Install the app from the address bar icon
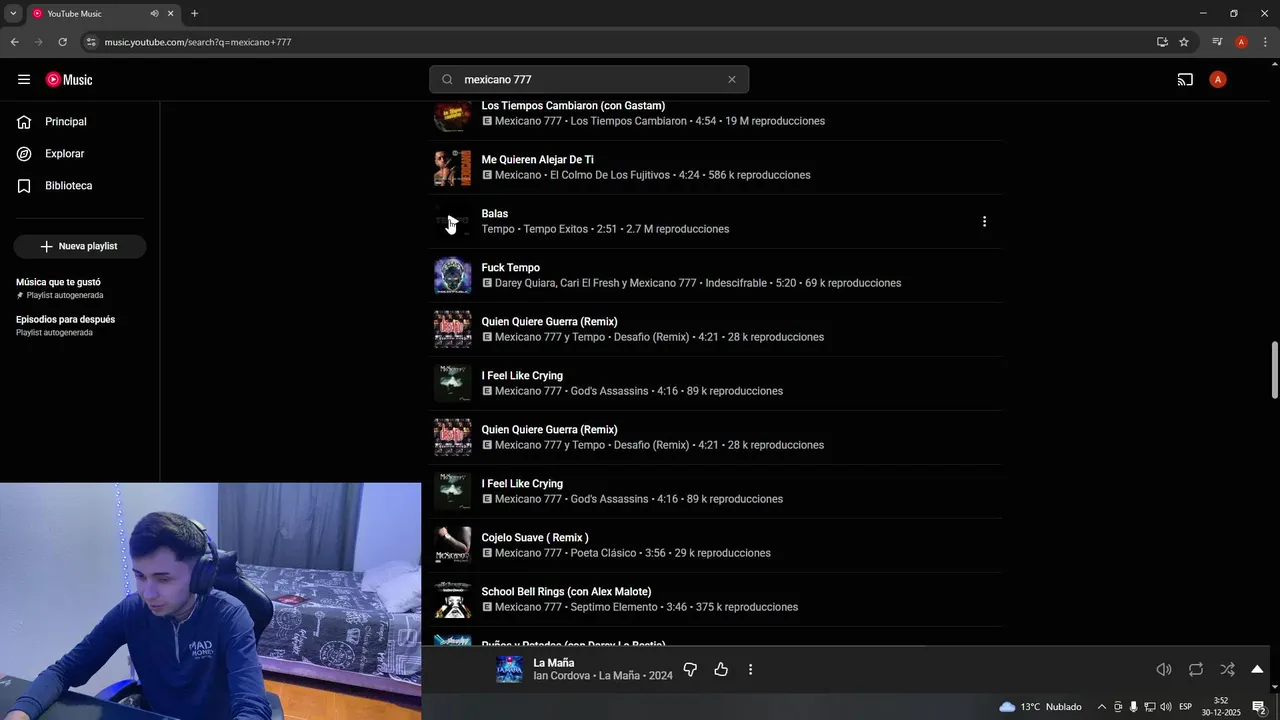Viewport: 1280px width, 720px height. point(1162,42)
